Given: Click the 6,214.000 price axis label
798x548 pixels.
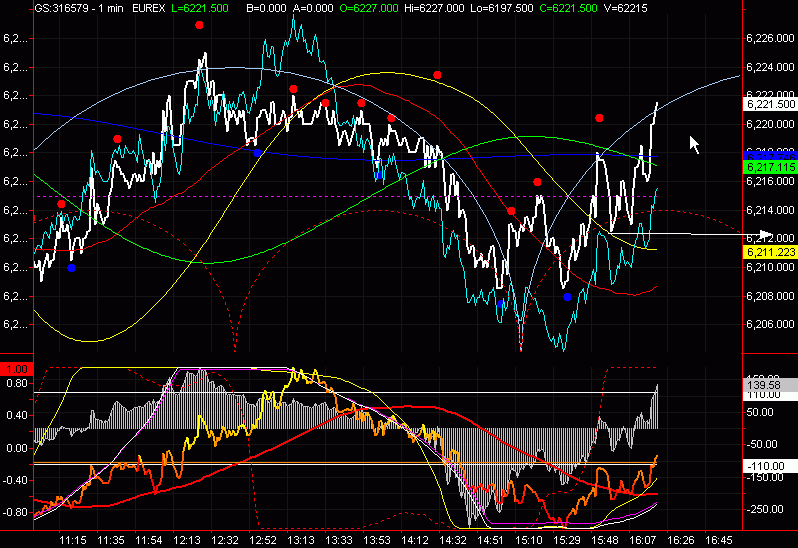Looking at the screenshot, I should coord(770,210).
